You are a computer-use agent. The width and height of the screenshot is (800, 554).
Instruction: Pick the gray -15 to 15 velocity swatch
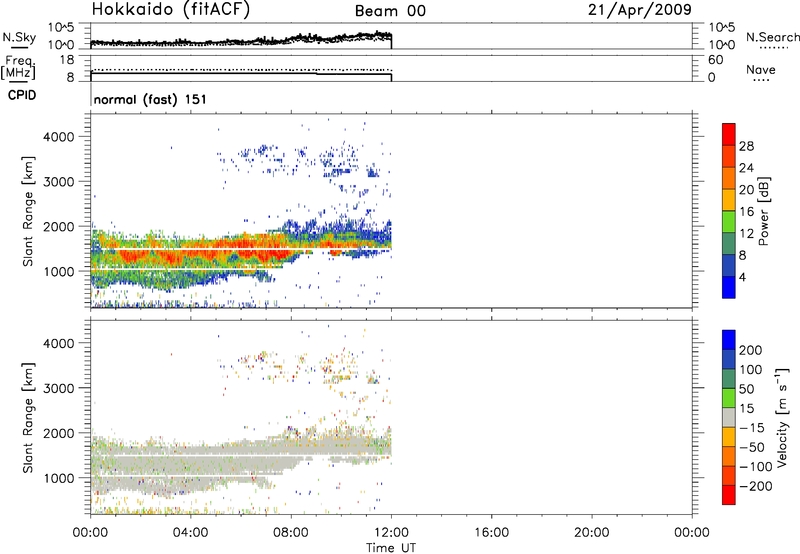[x=729, y=417]
